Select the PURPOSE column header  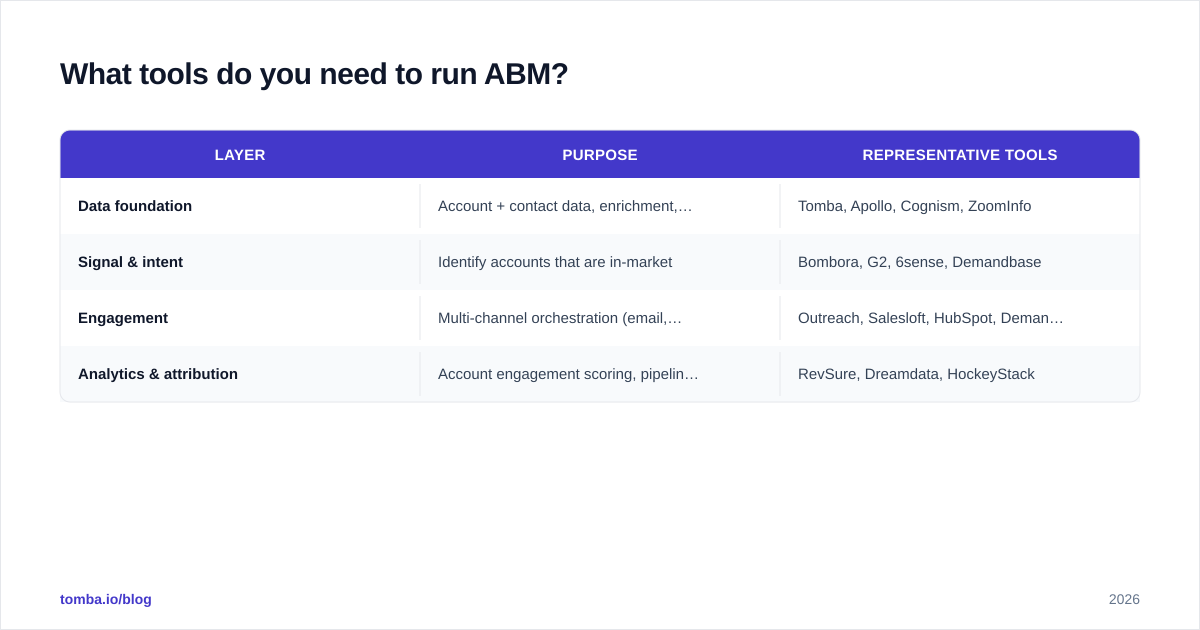[x=600, y=155]
